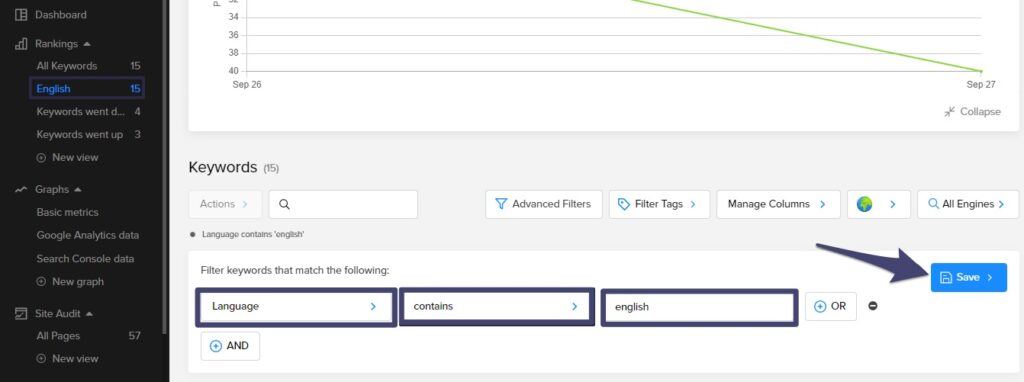1024x382 pixels.
Task: Select the English rankings view
Action: 88,89
